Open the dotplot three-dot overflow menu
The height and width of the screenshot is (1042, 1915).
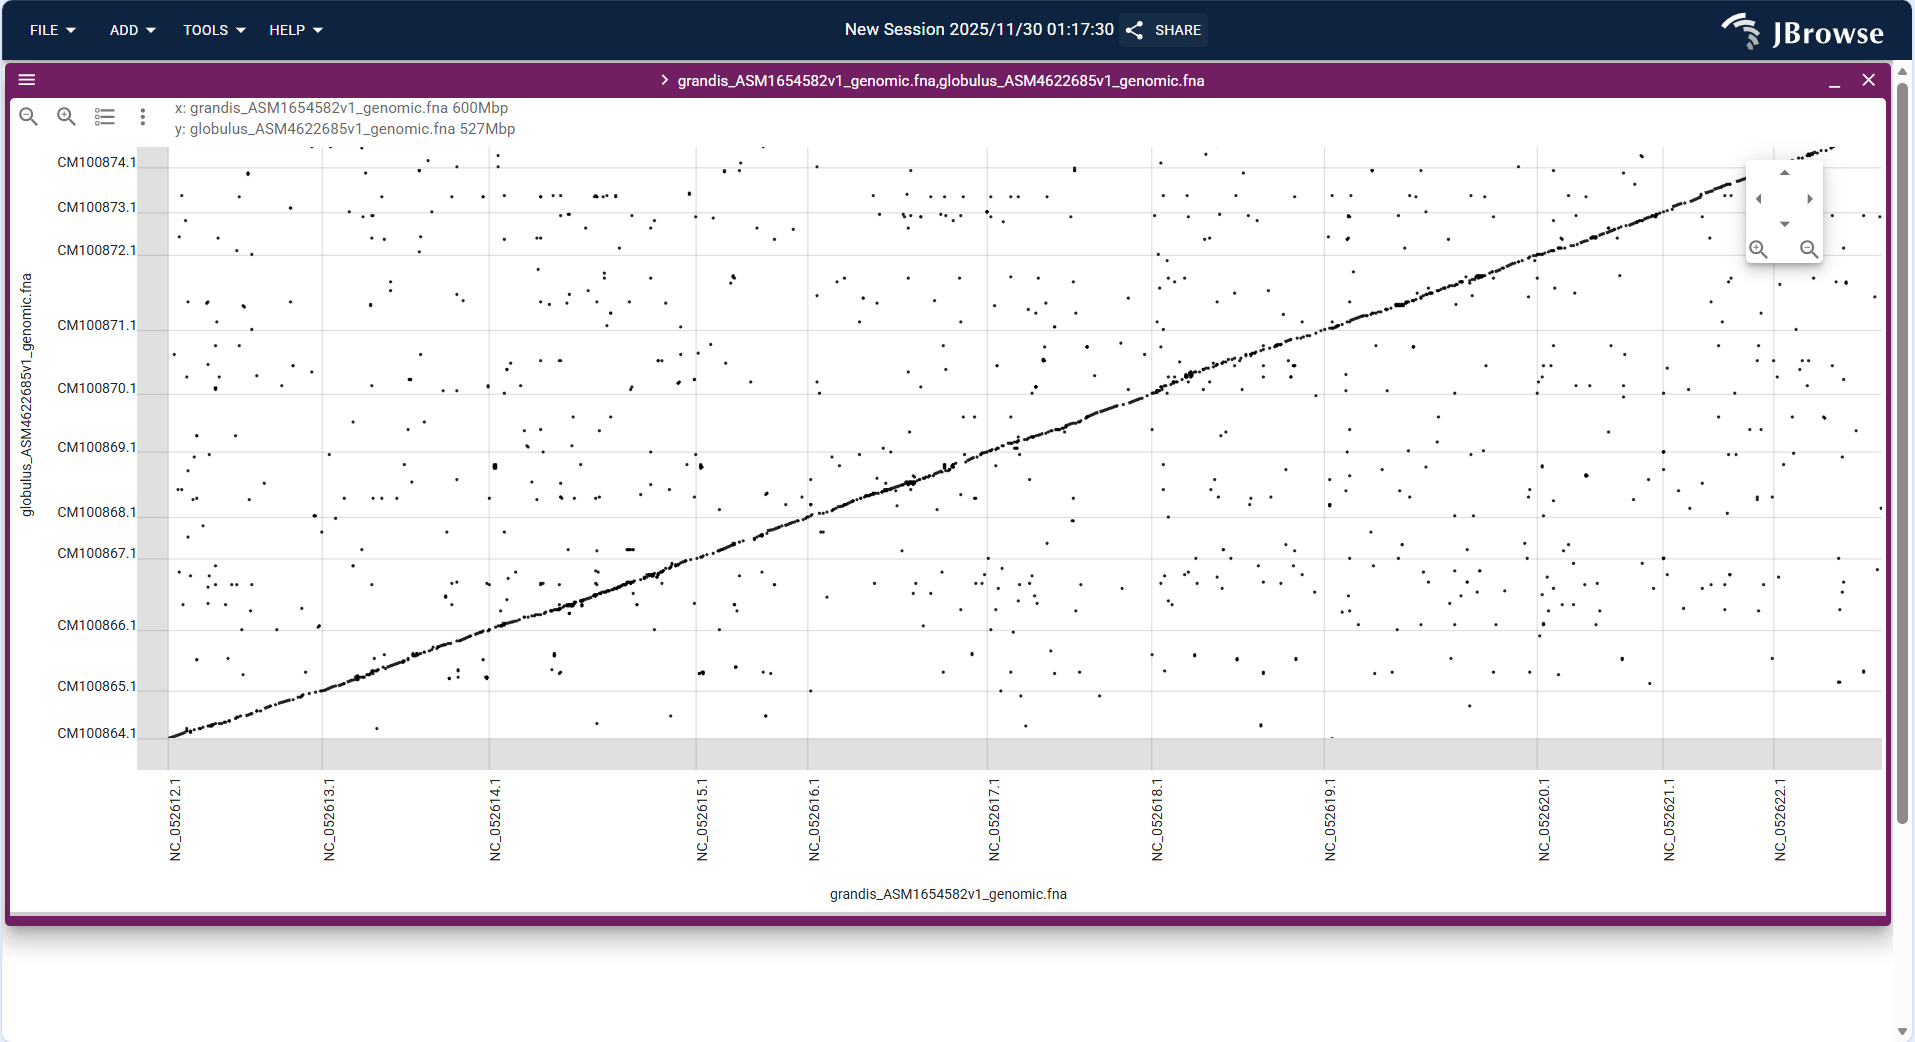tap(143, 116)
